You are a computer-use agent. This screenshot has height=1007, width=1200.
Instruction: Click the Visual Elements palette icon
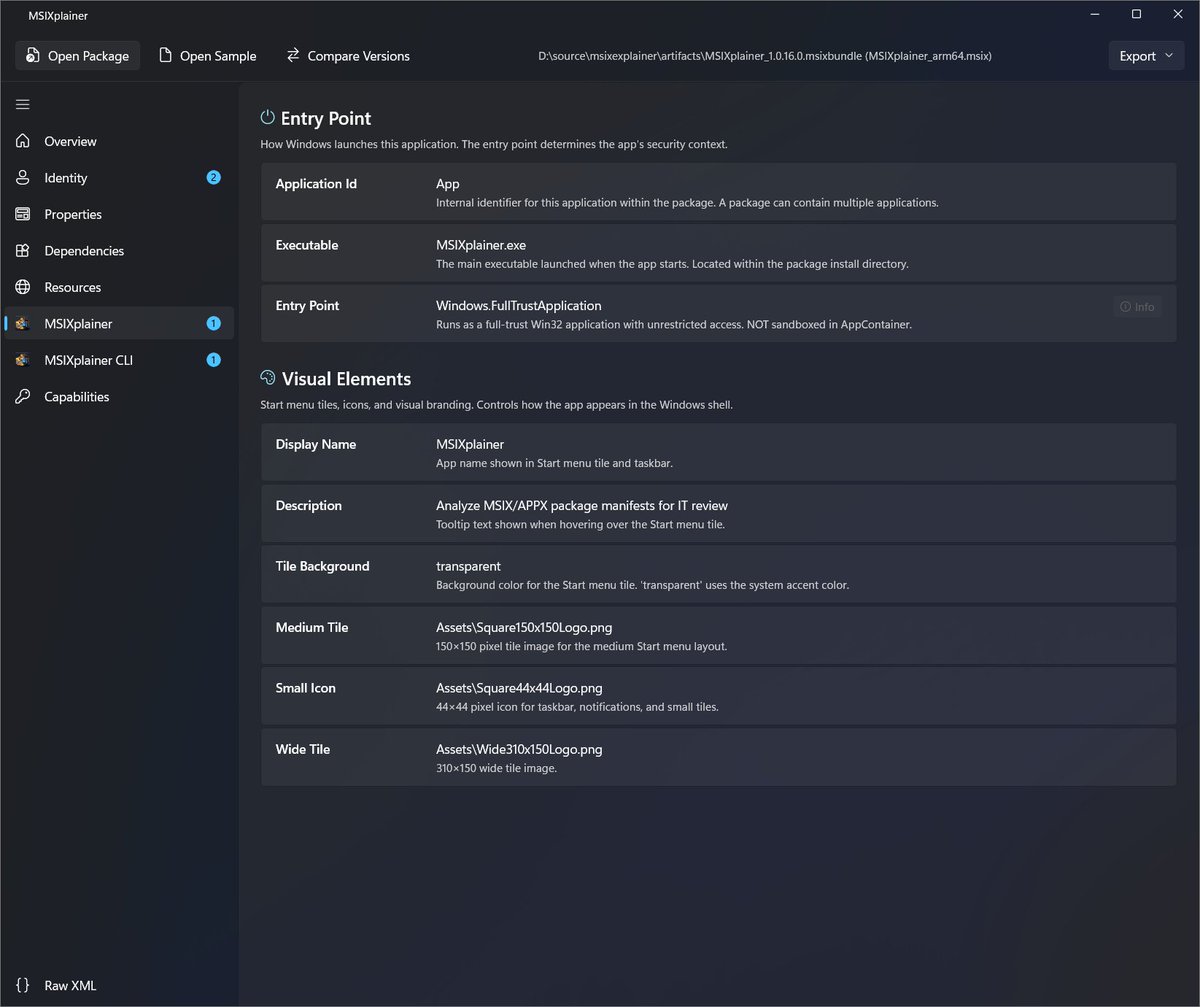(x=267, y=378)
